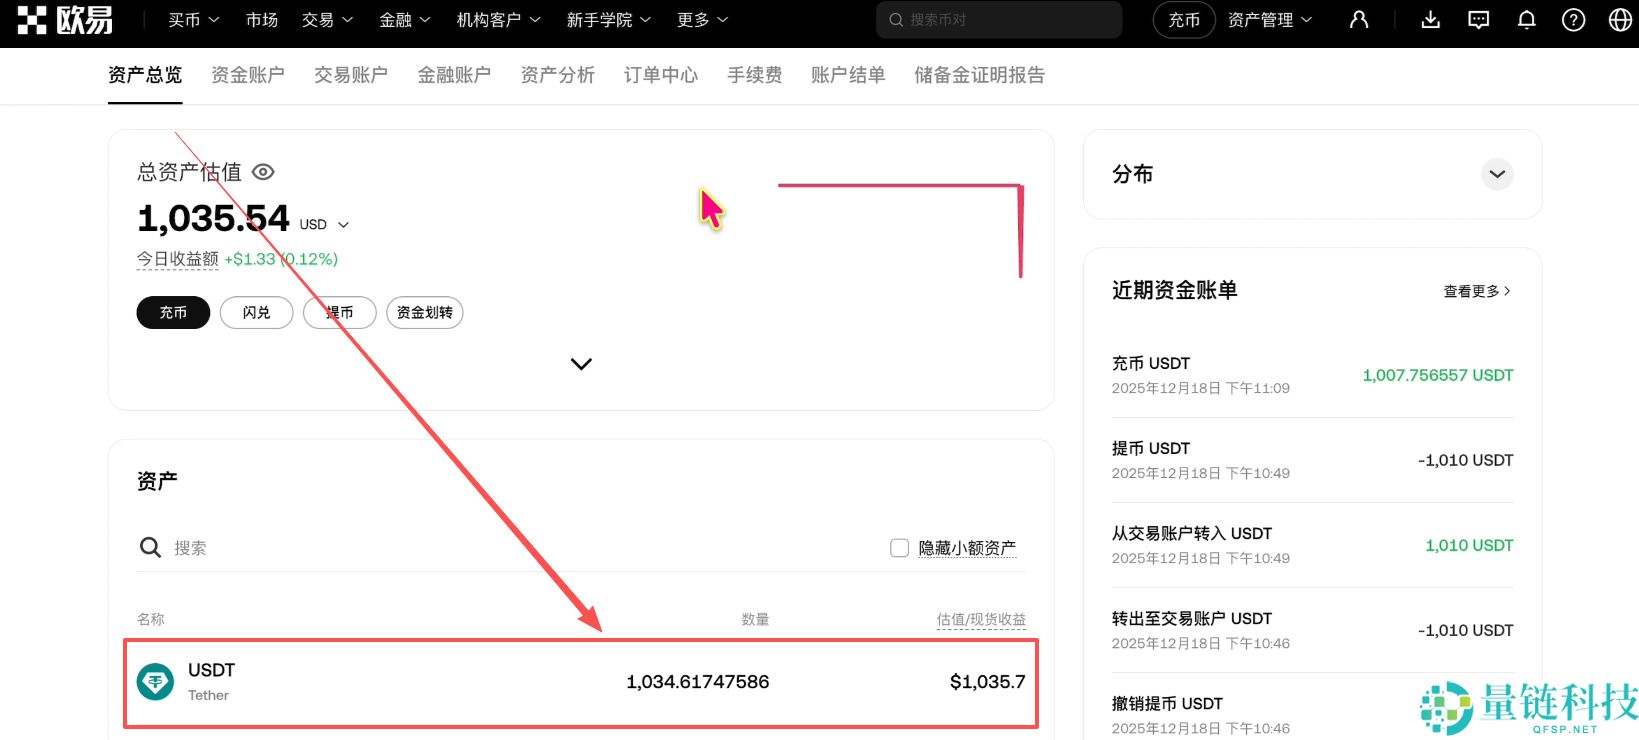The image size is (1639, 740).
Task: Open the 查看更多 link
Action: (x=1478, y=291)
